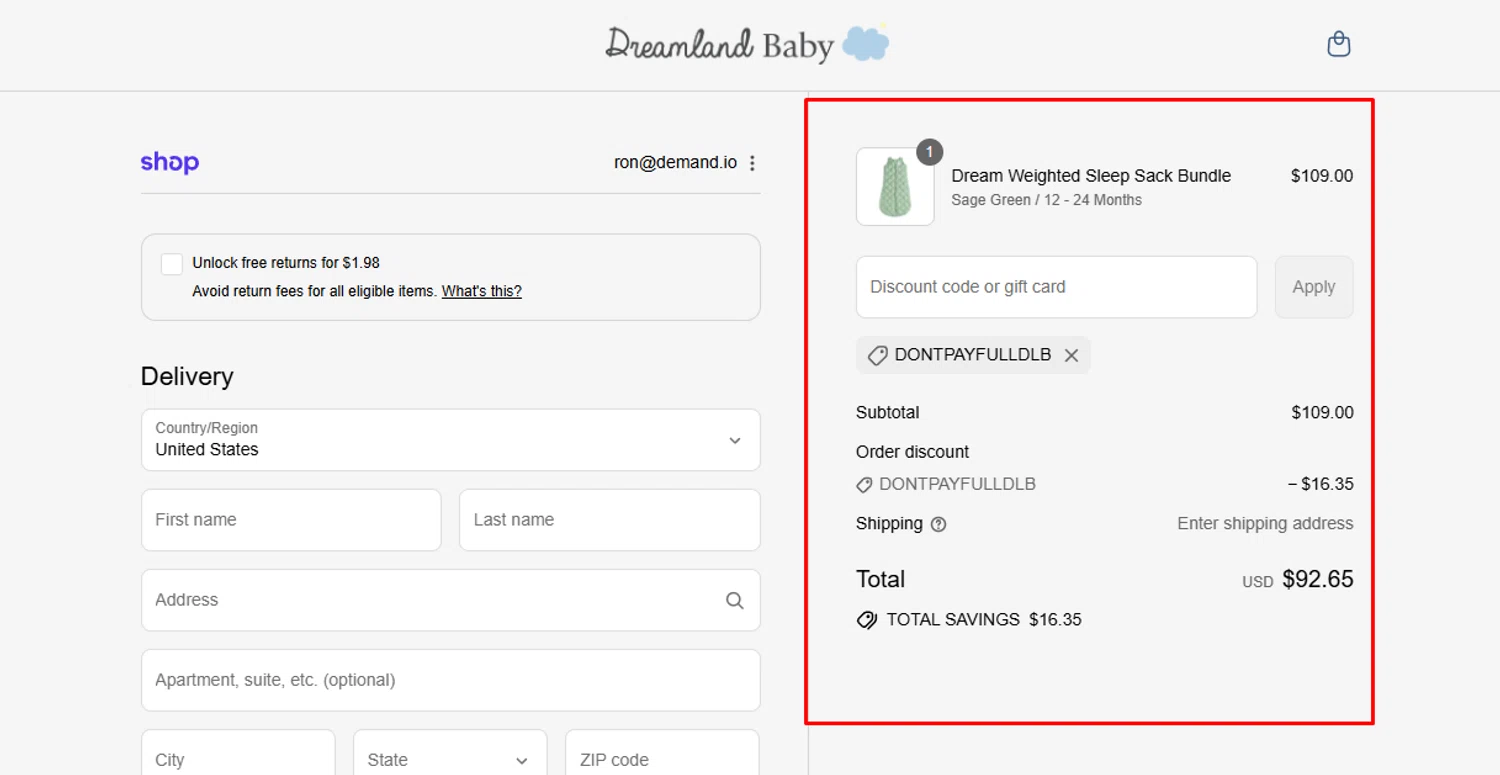The image size is (1500, 775).
Task: Click the search icon in Address field
Action: pos(735,600)
